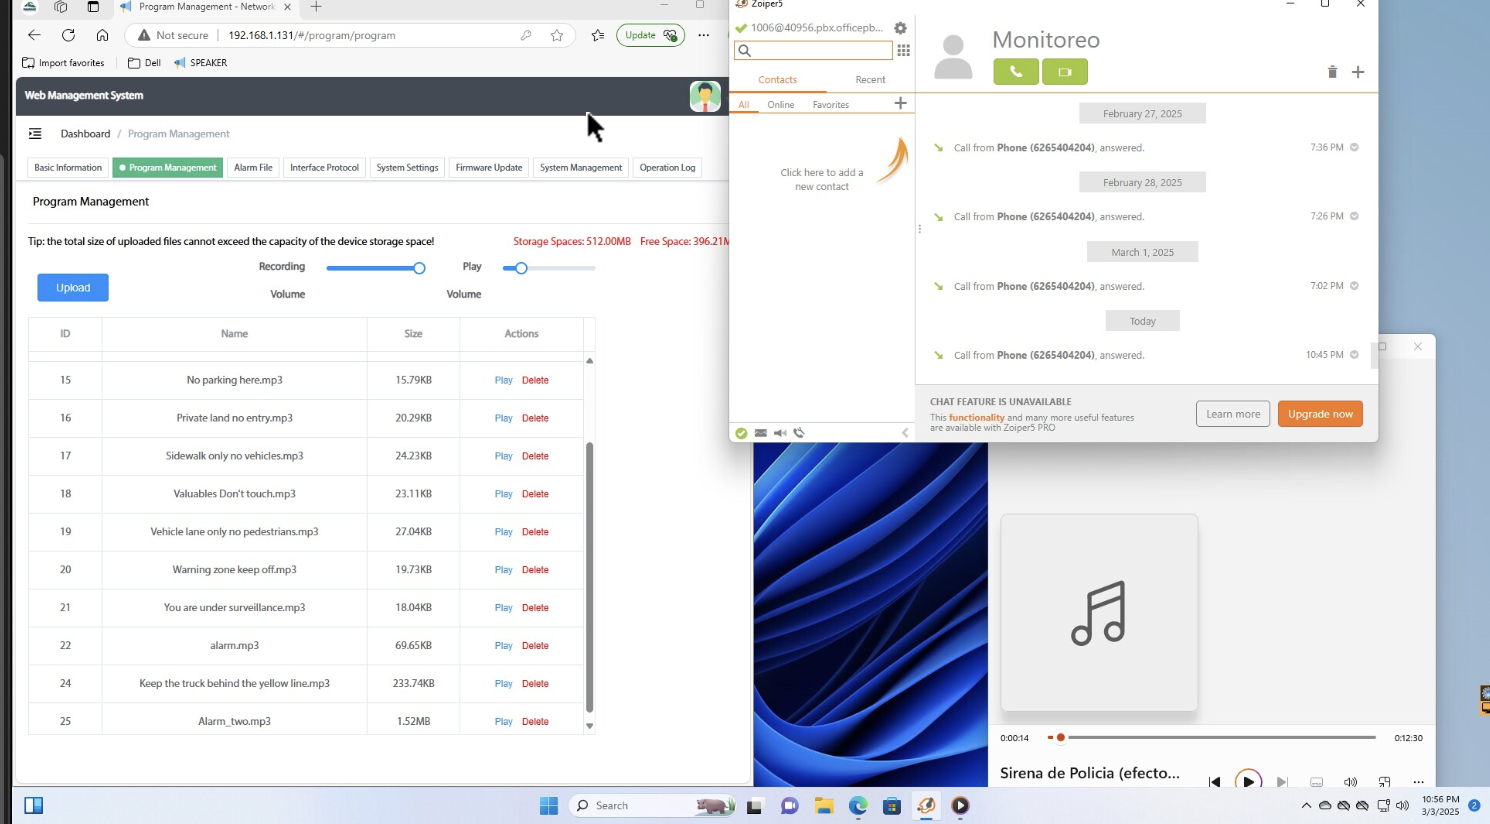Add page to favorites star icon
The width and height of the screenshot is (1490, 824).
pyautogui.click(x=557, y=35)
